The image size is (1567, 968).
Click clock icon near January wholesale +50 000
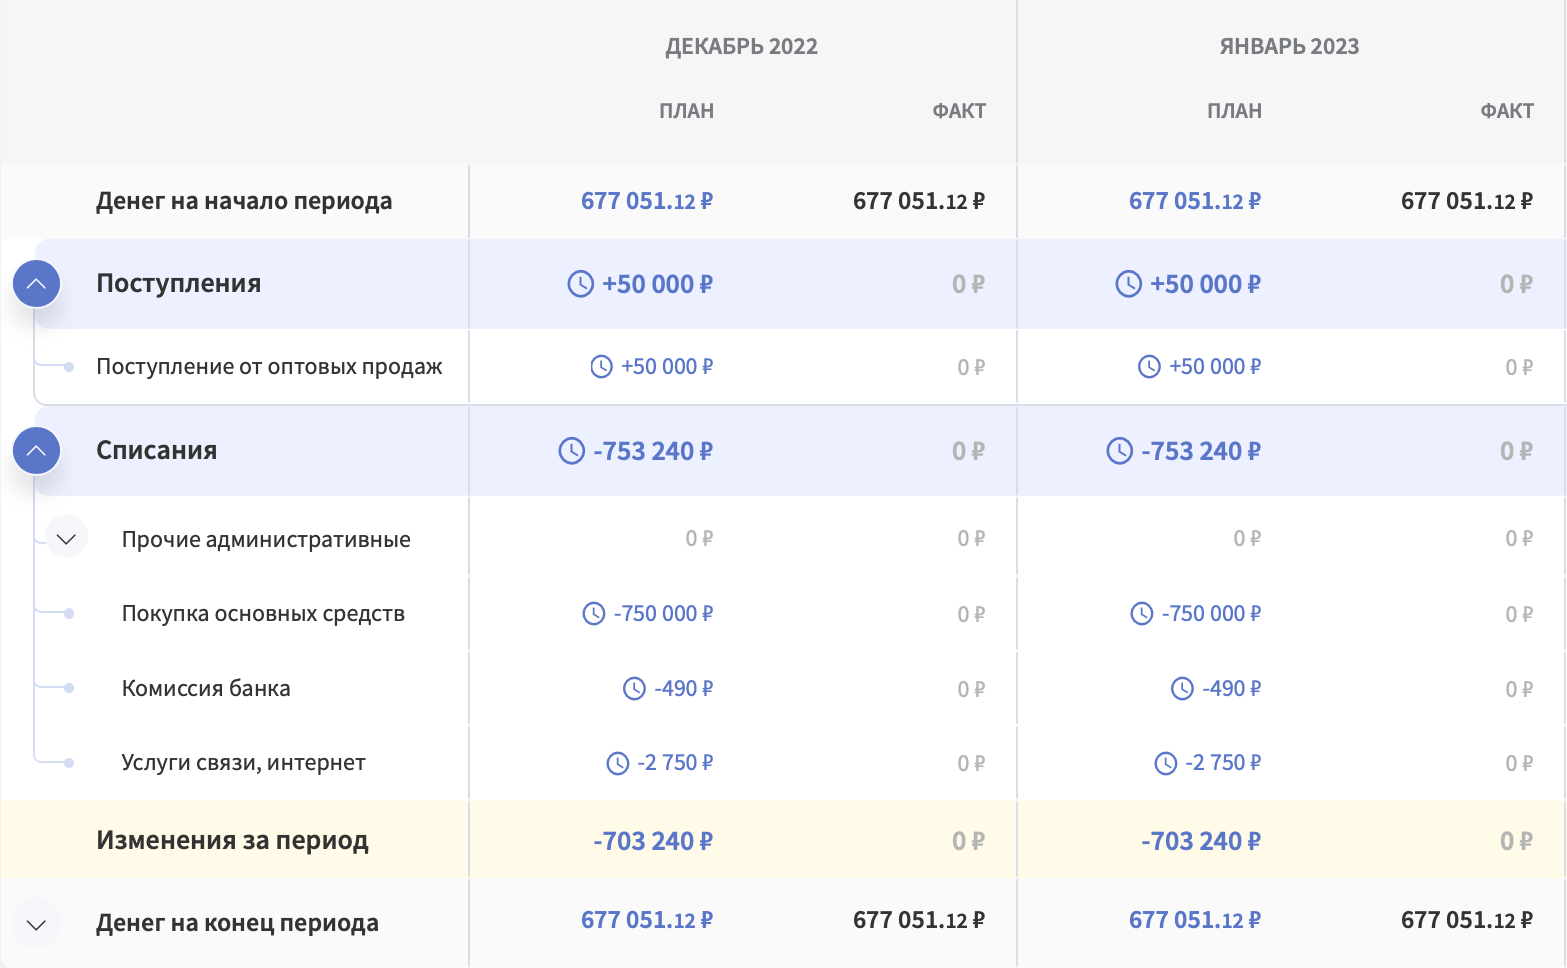[x=1149, y=367]
